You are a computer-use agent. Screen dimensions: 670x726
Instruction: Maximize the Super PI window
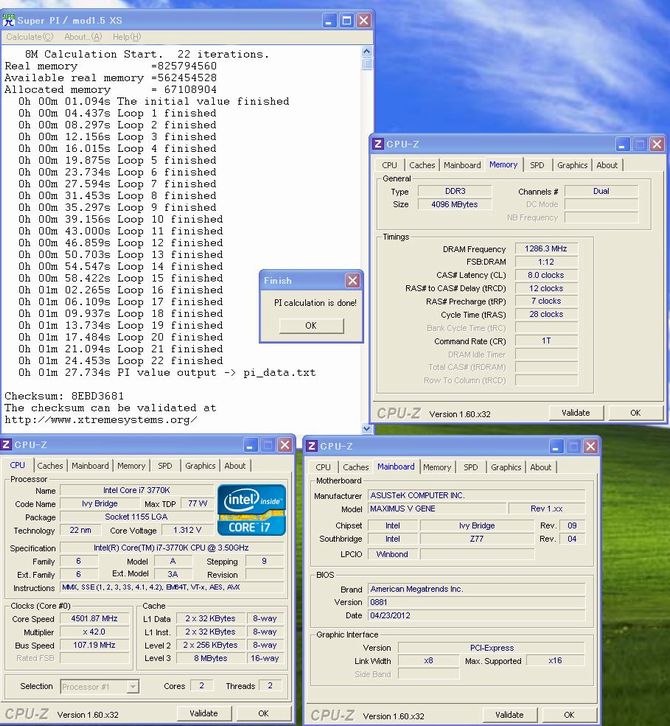pyautogui.click(x=346, y=20)
